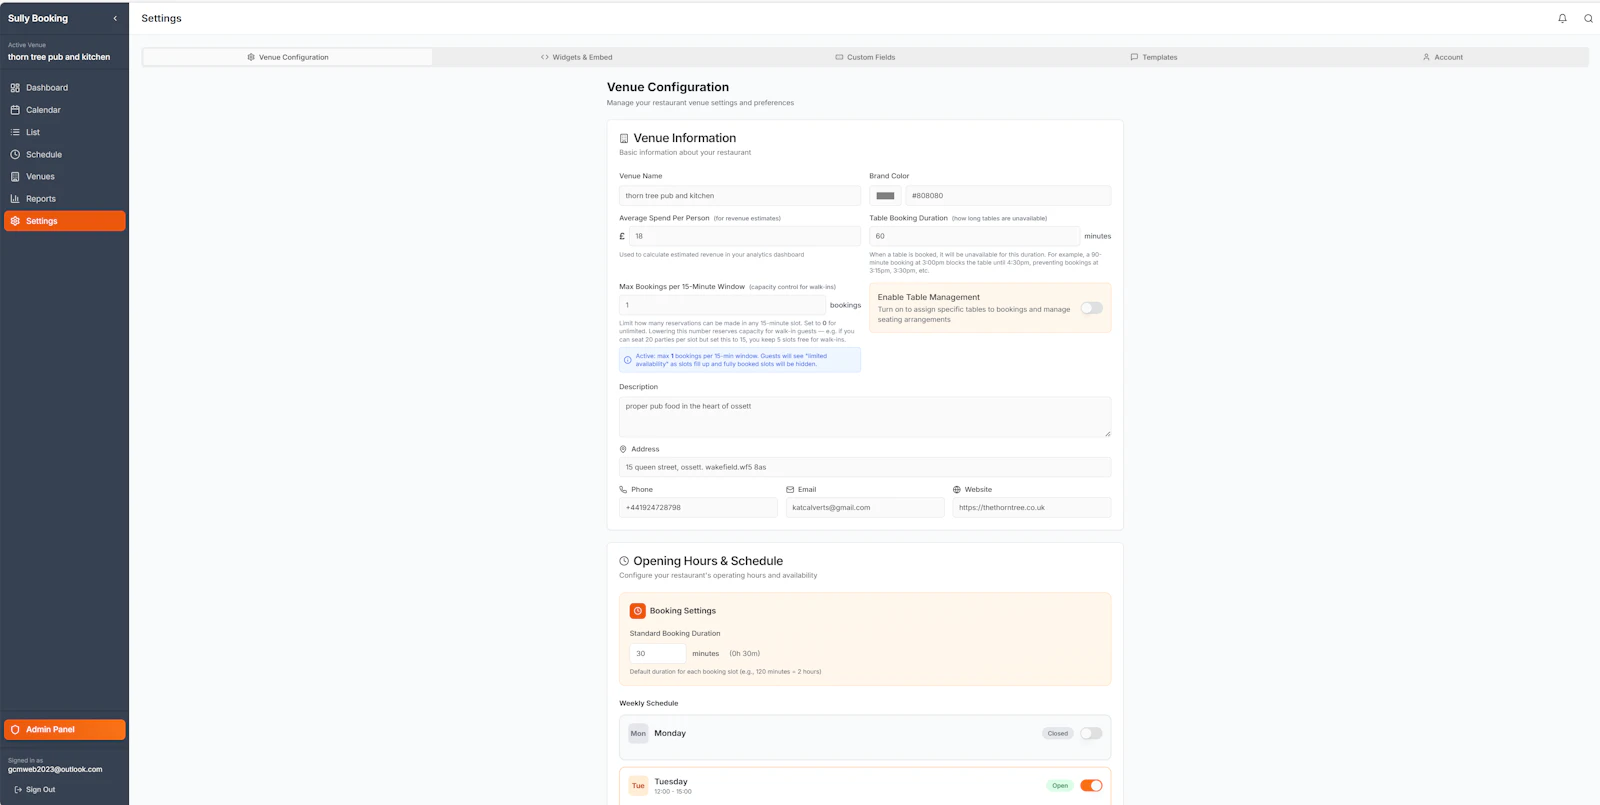Click the info icon in active bookings notice
1600x805 pixels.
pyautogui.click(x=628, y=360)
